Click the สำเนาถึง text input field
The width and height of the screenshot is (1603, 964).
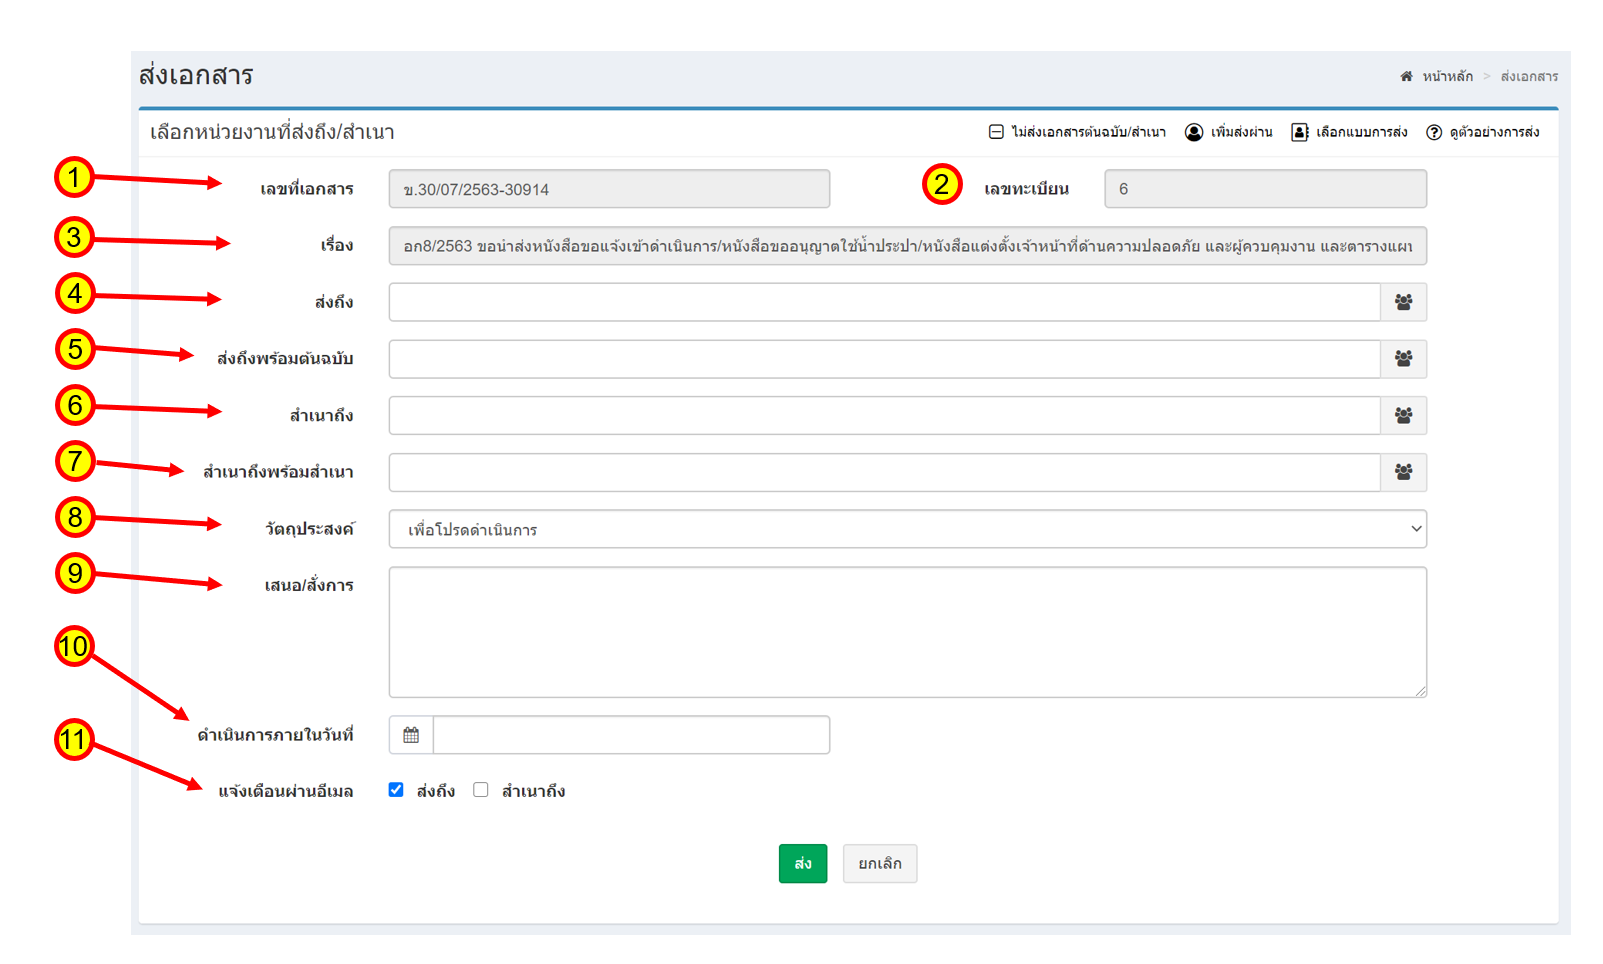884,416
